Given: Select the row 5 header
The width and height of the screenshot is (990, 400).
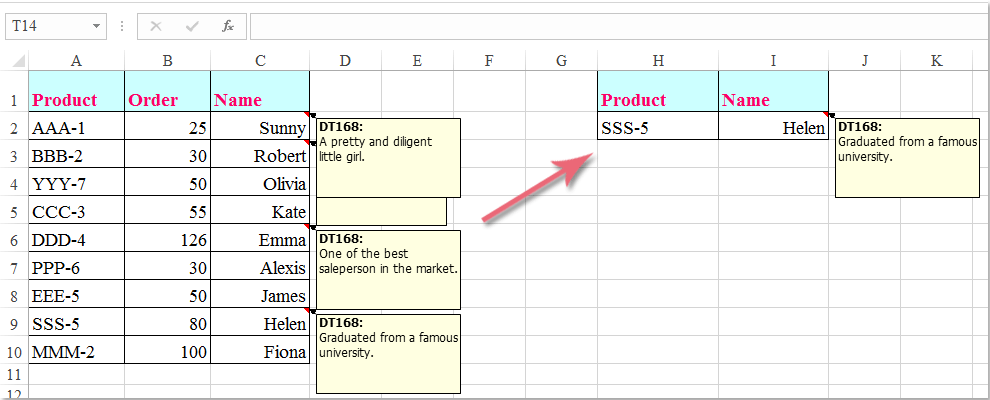Looking at the screenshot, I should click(14, 211).
